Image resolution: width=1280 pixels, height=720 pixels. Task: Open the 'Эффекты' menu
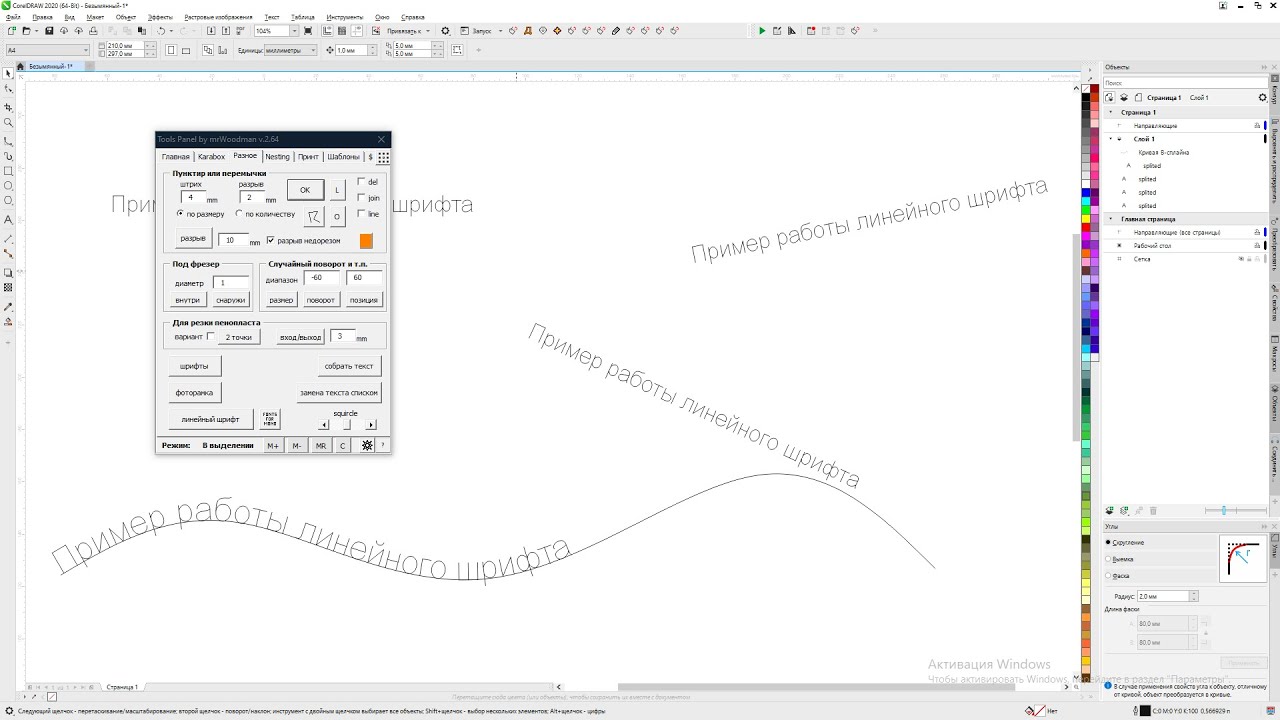pyautogui.click(x=160, y=17)
